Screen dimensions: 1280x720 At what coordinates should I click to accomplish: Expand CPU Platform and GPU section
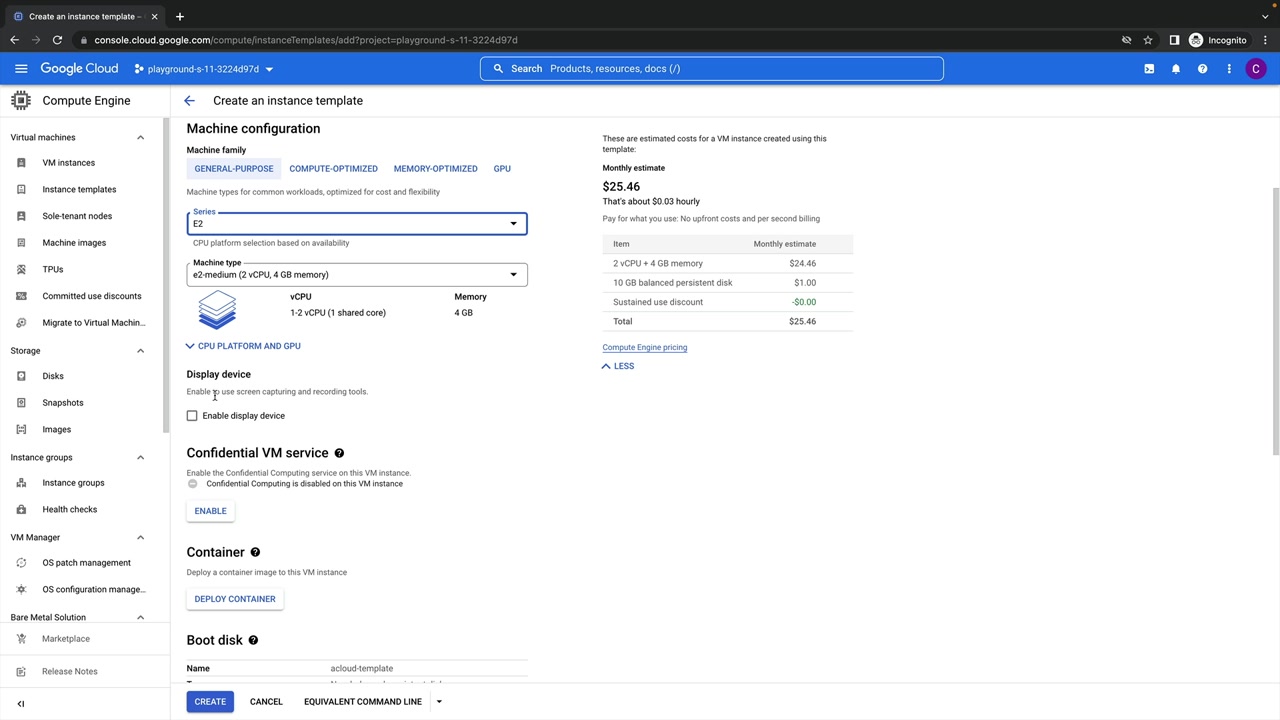click(243, 346)
